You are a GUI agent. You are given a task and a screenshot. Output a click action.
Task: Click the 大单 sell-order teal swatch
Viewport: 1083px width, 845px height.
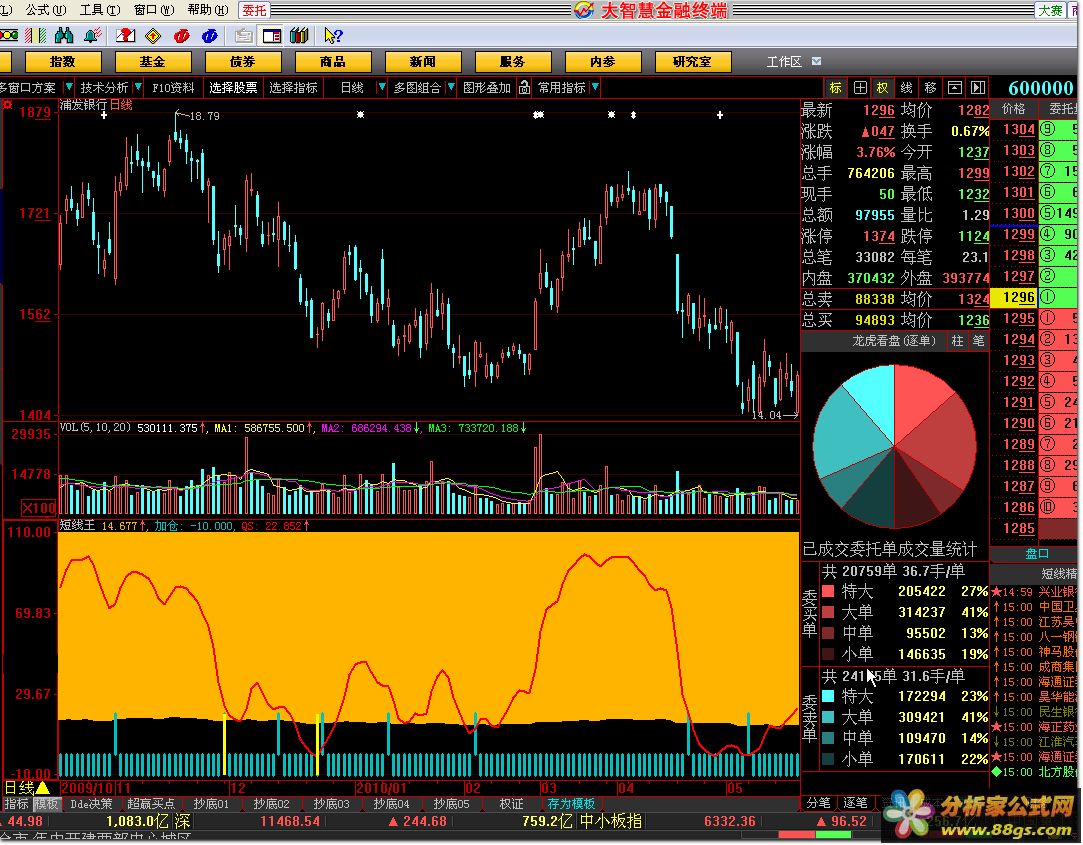coord(828,717)
